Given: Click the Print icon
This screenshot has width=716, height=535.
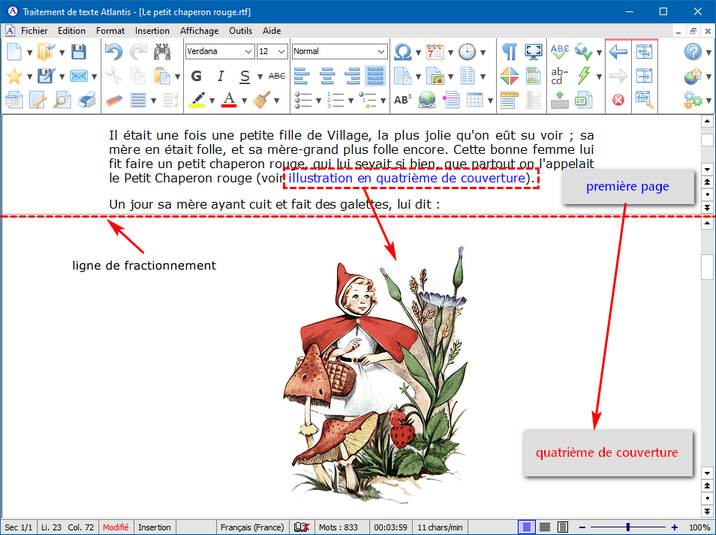Looking at the screenshot, I should point(86,99).
